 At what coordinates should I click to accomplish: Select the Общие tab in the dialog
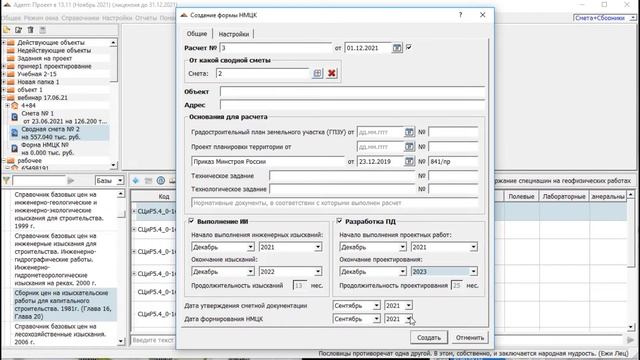(197, 33)
